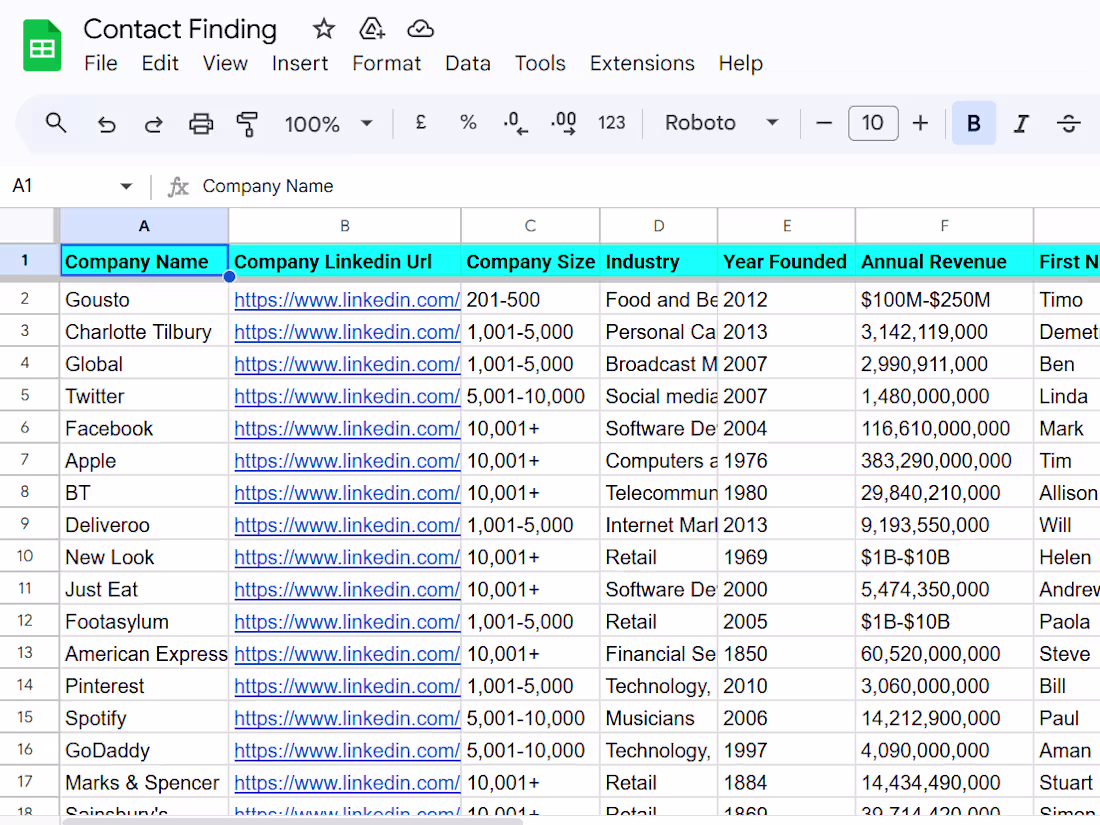Image resolution: width=1100 pixels, height=825 pixels.
Task: Open the Data menu
Action: (468, 63)
